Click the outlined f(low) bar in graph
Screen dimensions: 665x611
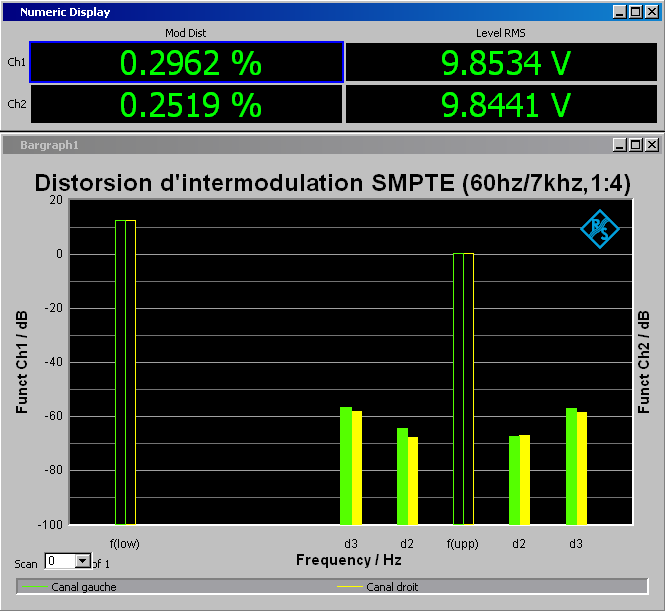[126, 372]
